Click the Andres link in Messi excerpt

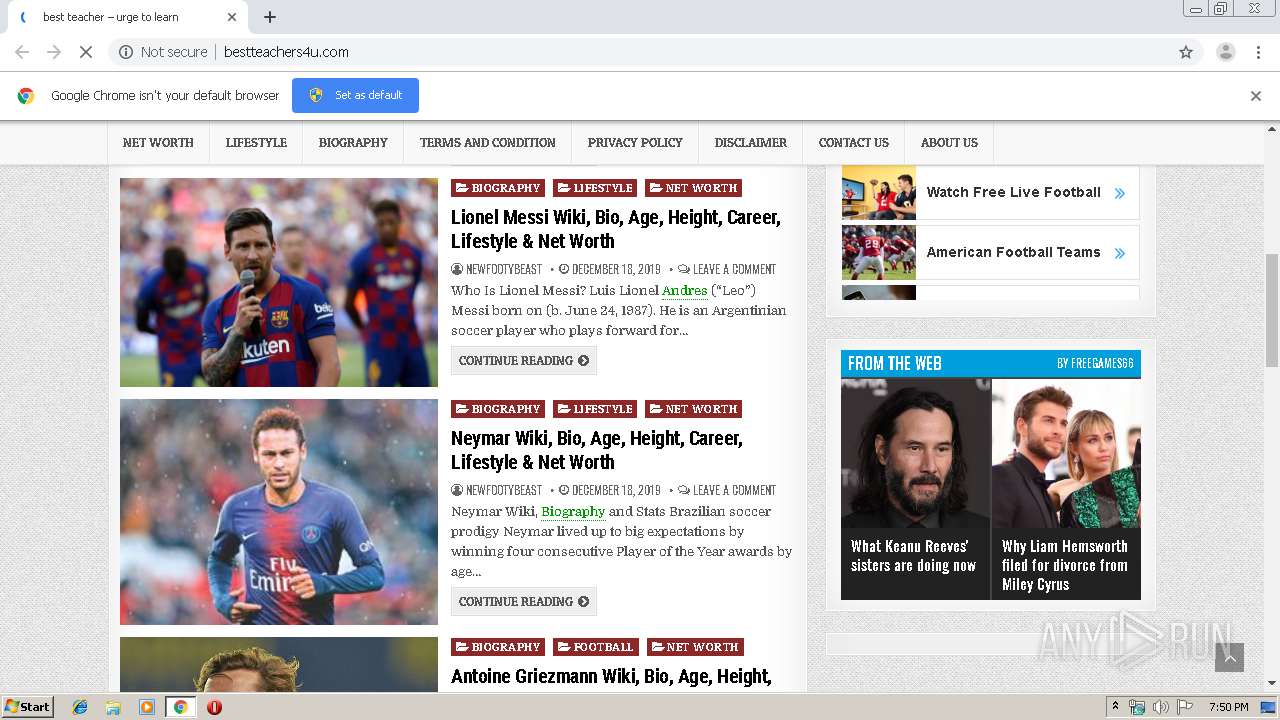685,291
